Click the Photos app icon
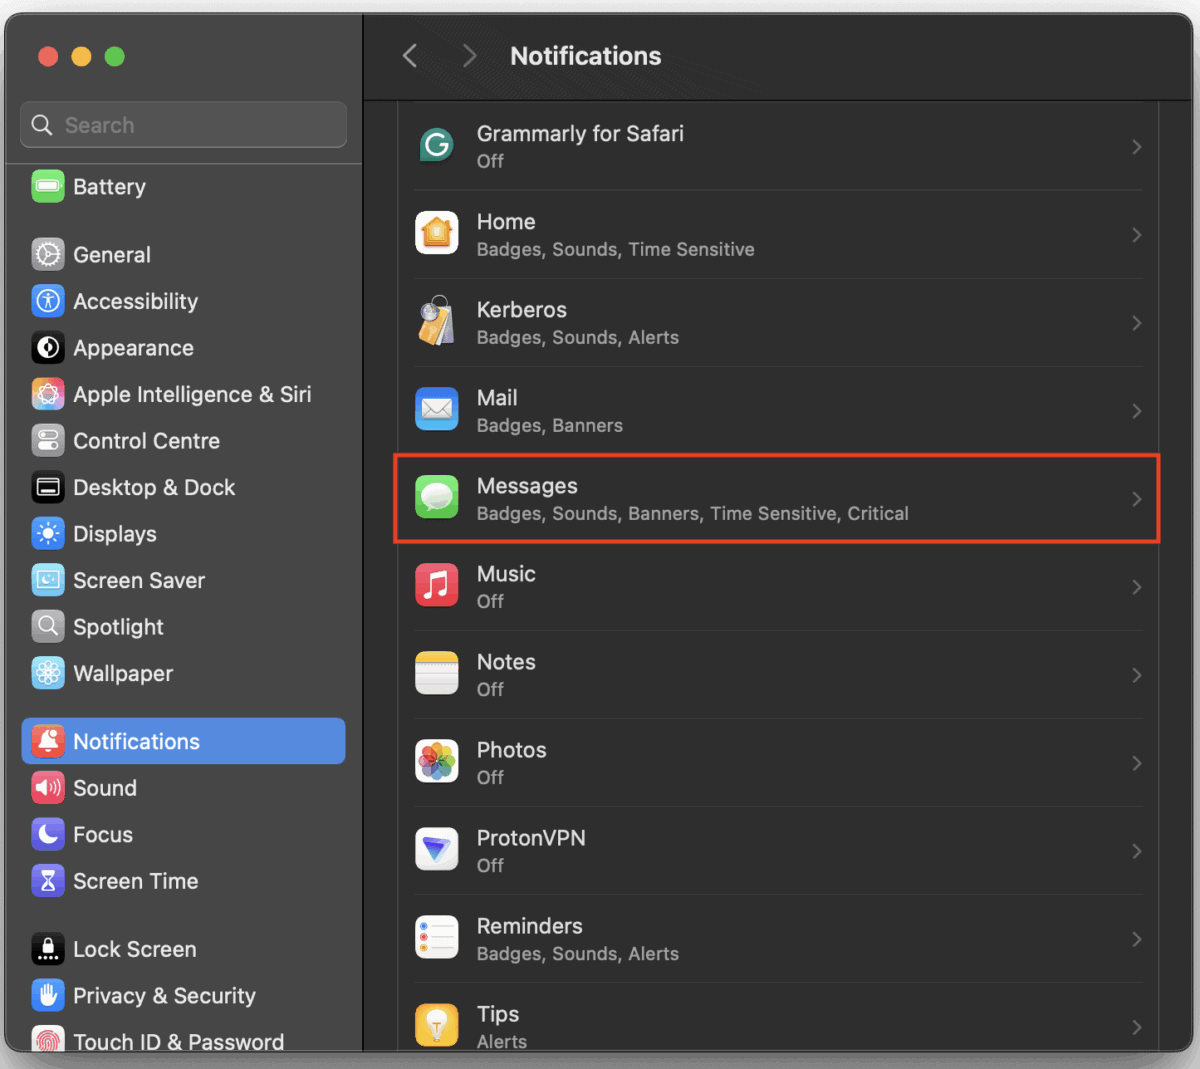This screenshot has width=1200, height=1069. pos(437,762)
